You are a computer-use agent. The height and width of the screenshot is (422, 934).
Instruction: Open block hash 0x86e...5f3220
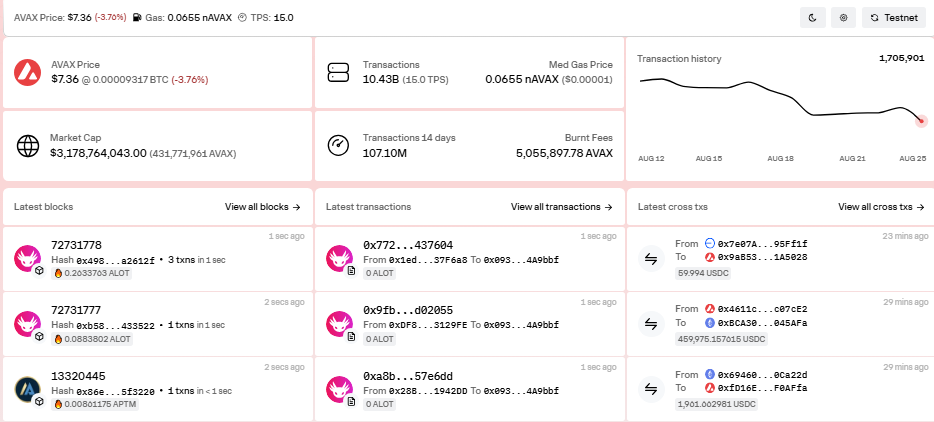[x=116, y=392]
